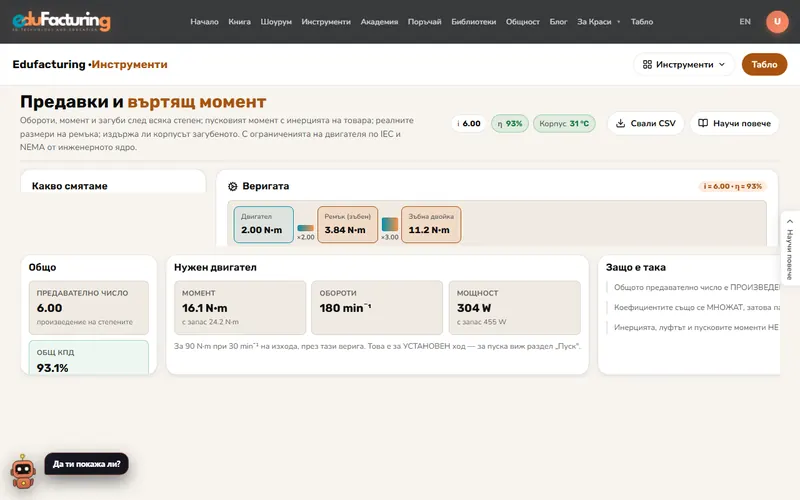Open the Начало menu item
Screen dimensions: 800x500
pos(204,21)
